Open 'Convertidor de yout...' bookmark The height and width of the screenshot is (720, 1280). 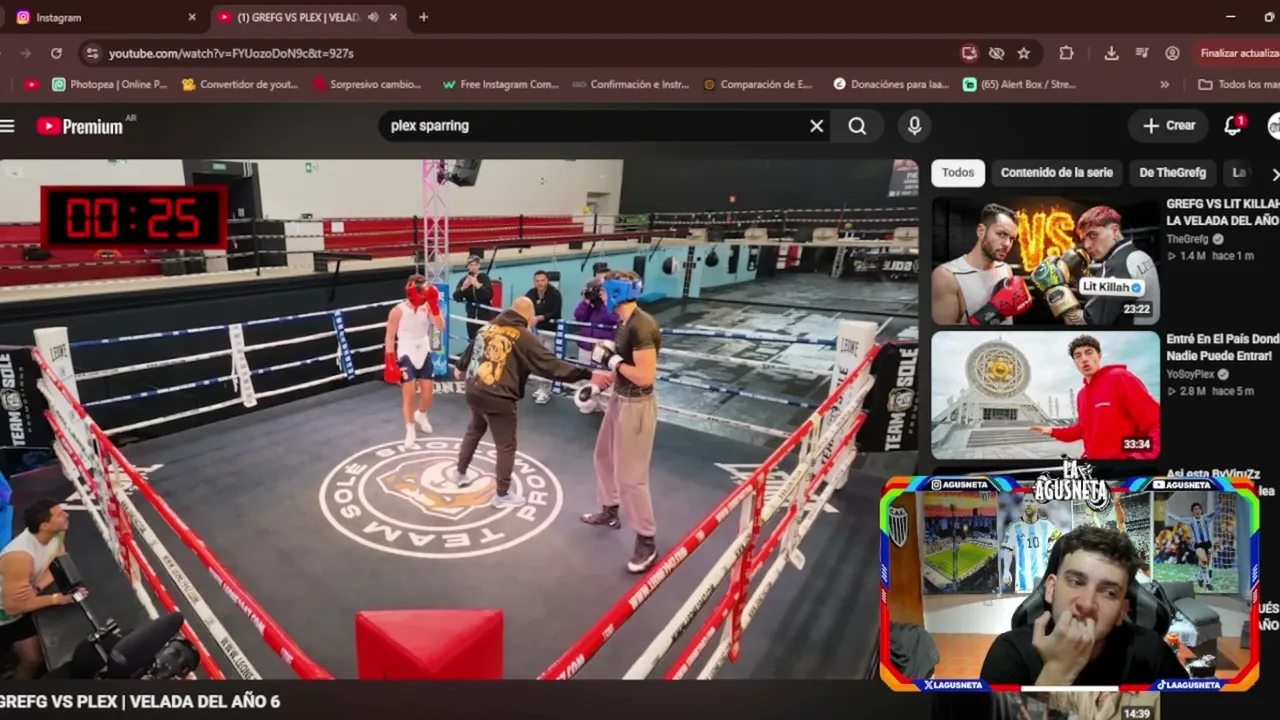pos(240,85)
